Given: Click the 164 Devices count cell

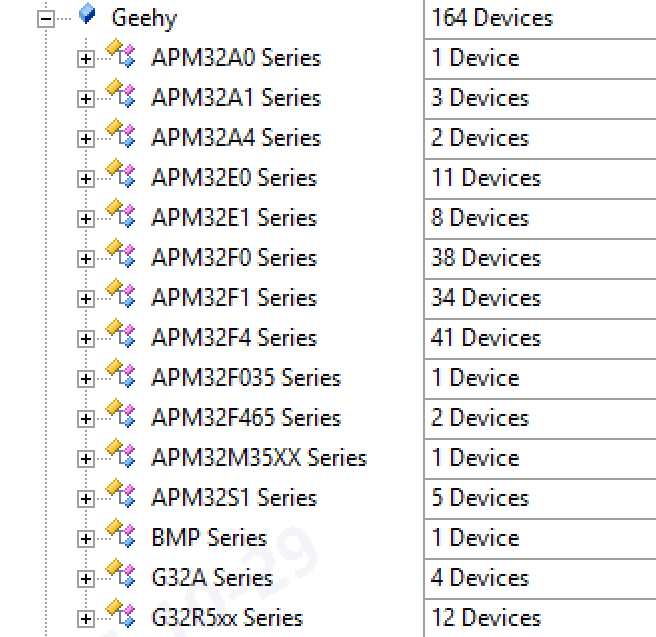Looking at the screenshot, I should pyautogui.click(x=491, y=18).
